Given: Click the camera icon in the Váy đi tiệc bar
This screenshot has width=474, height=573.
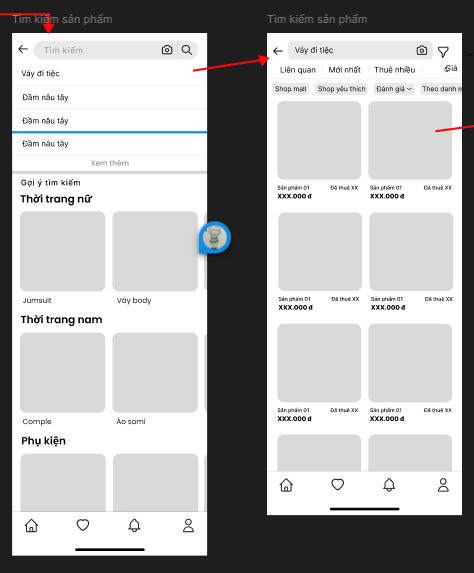Looking at the screenshot, I should [422, 50].
